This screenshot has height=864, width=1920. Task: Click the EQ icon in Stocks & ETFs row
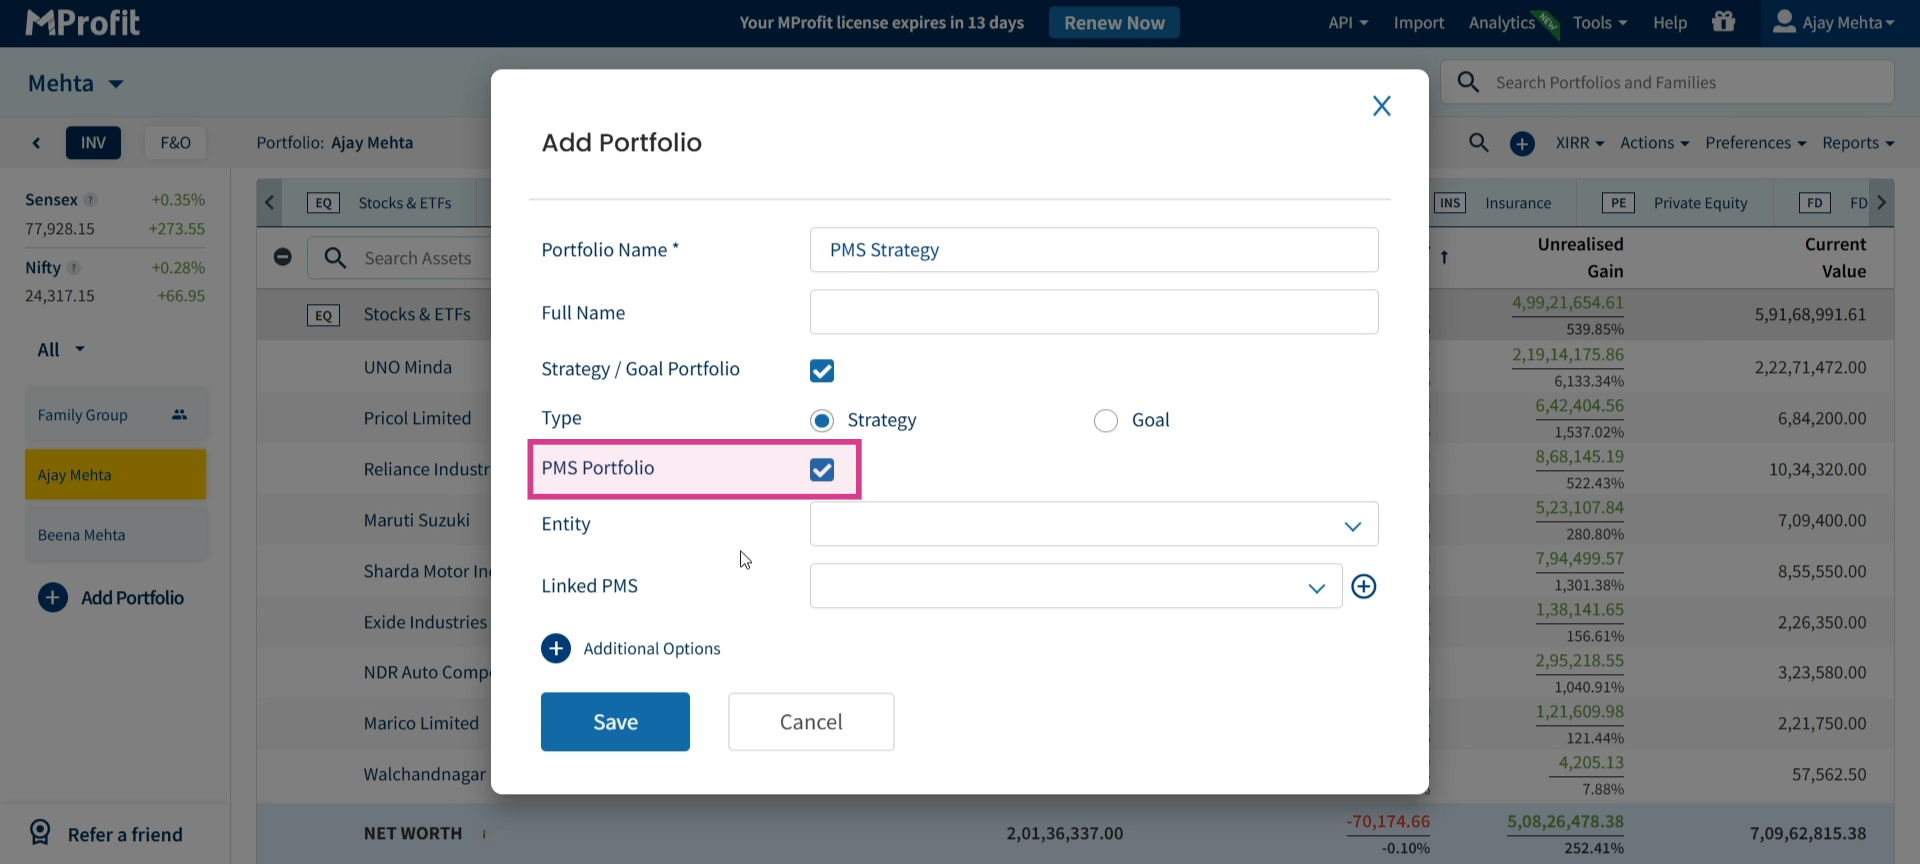click(x=323, y=315)
